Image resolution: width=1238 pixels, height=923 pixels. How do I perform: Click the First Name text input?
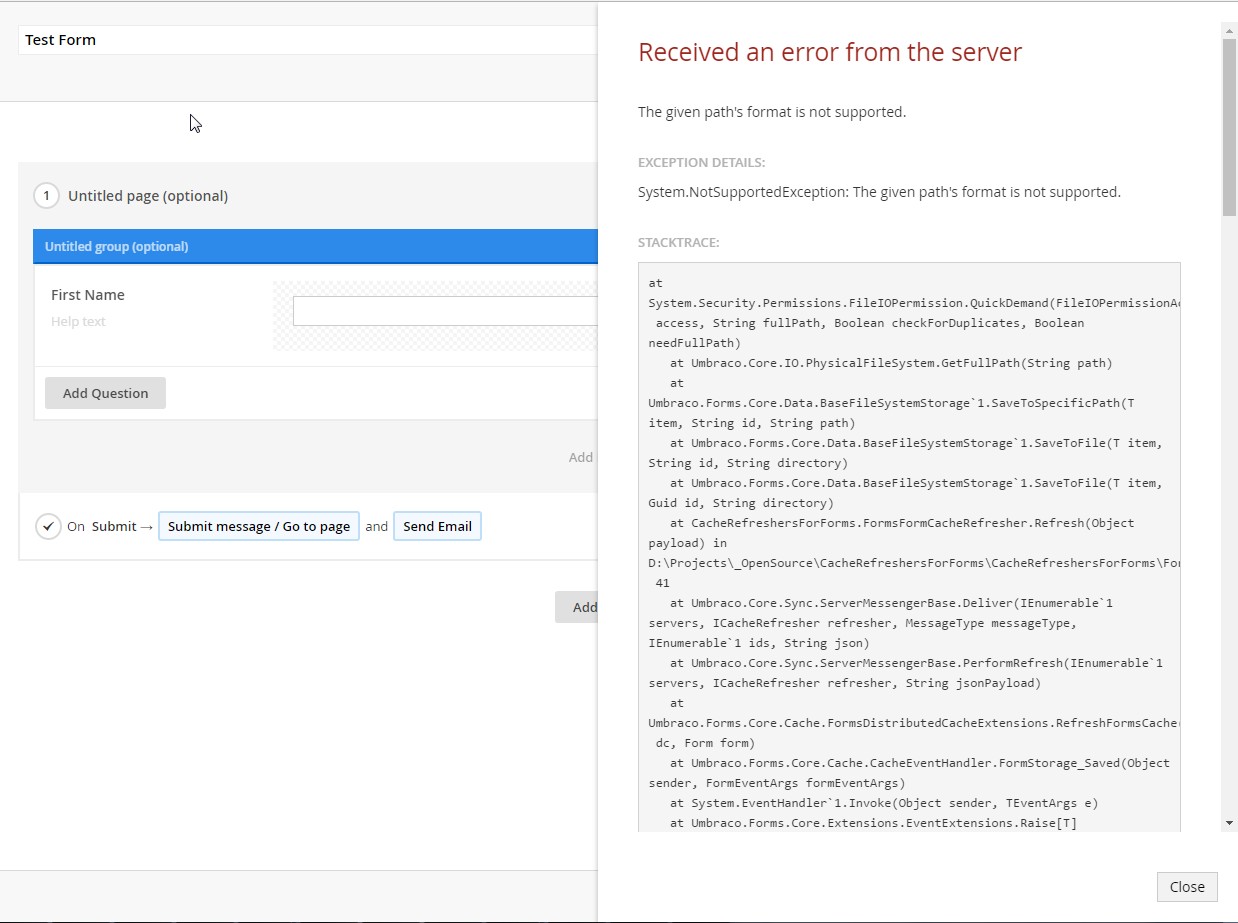tap(445, 311)
